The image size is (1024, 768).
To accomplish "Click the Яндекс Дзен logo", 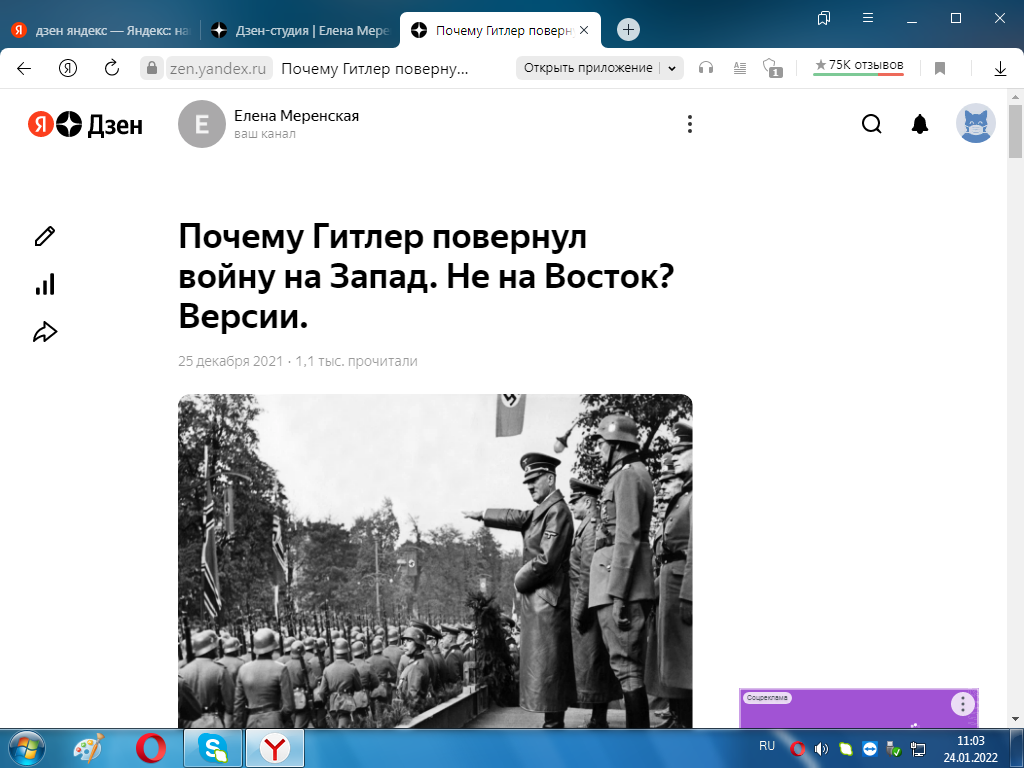I will [x=84, y=124].
